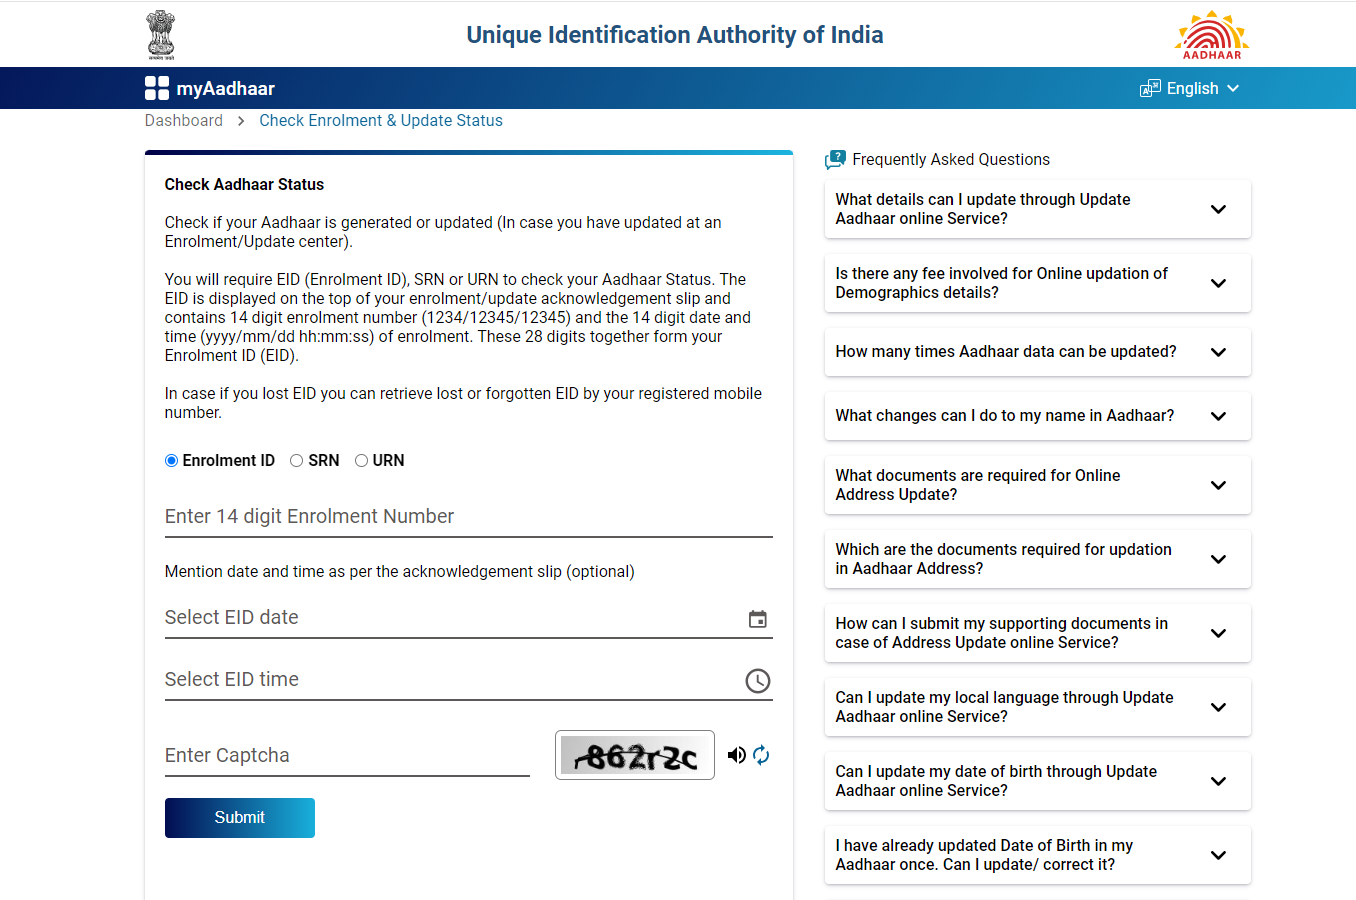
Task: Select the URN radio button
Action: pyautogui.click(x=361, y=460)
